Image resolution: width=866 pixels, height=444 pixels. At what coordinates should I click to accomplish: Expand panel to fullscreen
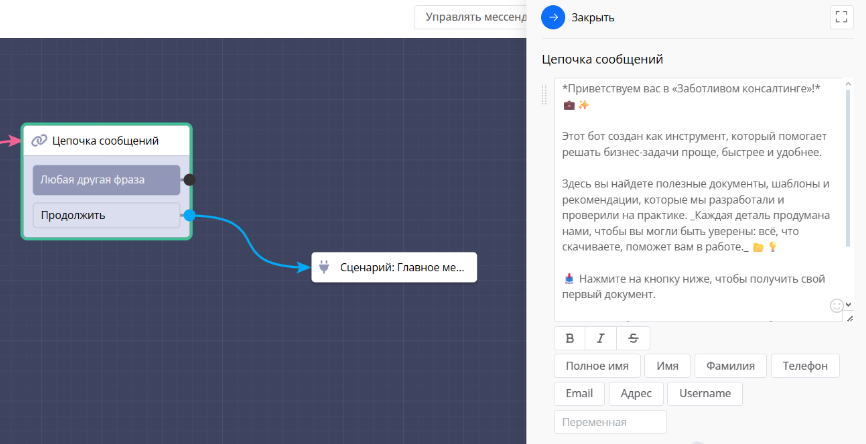pos(840,17)
